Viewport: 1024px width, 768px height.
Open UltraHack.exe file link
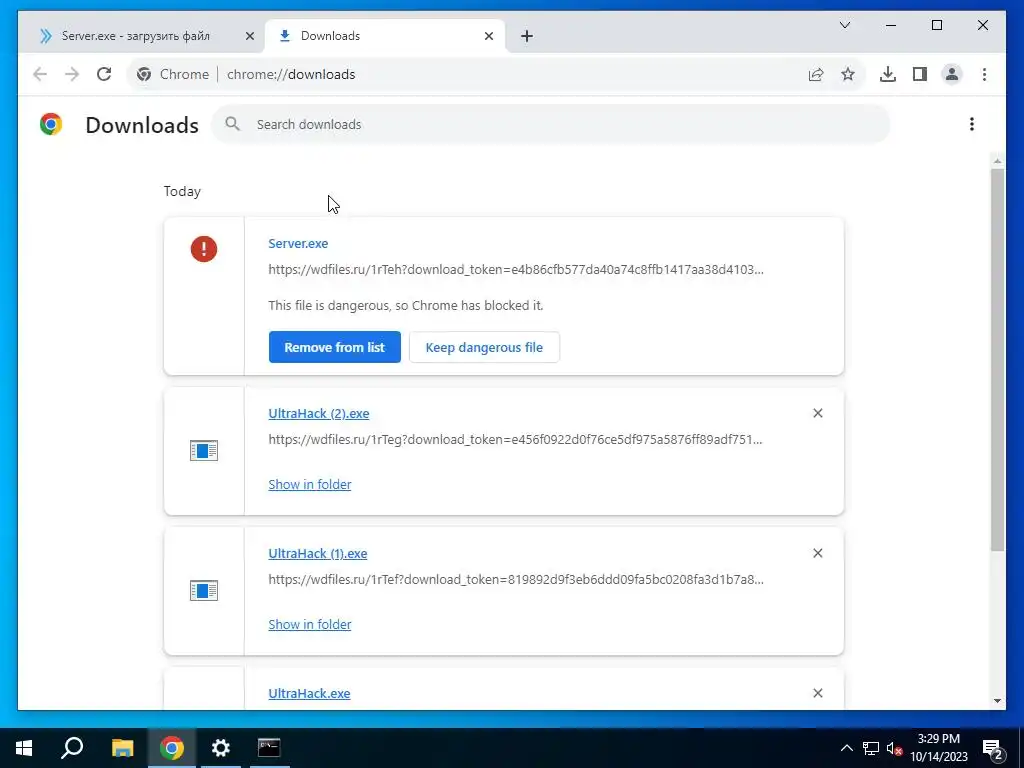pyautogui.click(x=309, y=694)
